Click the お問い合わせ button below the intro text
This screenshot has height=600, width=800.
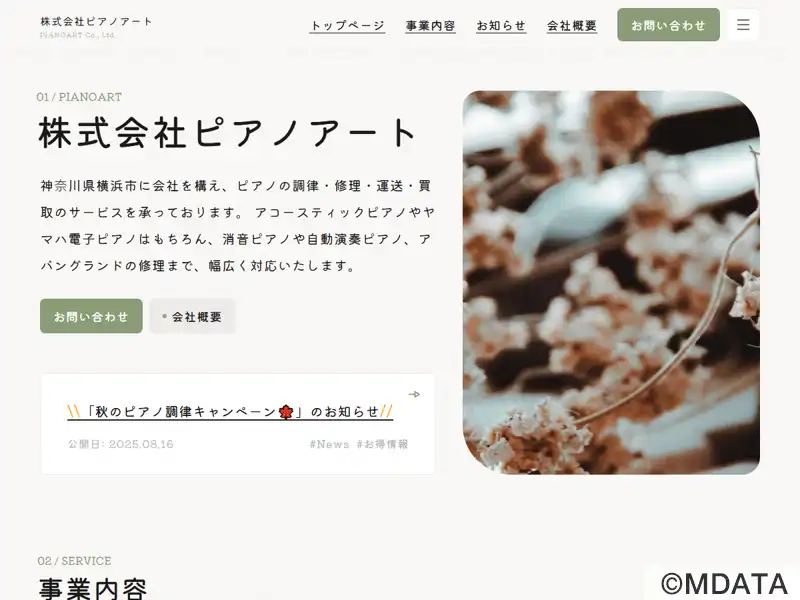91,316
